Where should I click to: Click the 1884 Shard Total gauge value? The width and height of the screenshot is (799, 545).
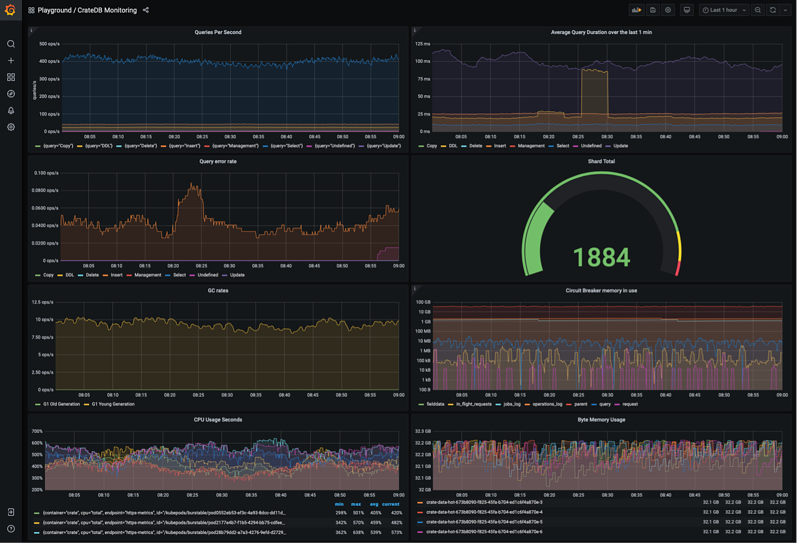click(x=601, y=258)
